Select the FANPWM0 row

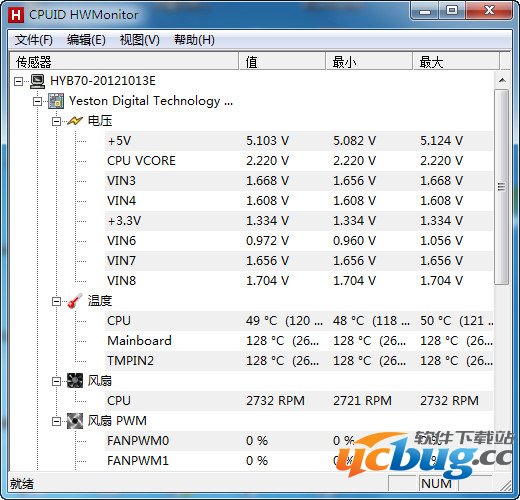pos(299,441)
